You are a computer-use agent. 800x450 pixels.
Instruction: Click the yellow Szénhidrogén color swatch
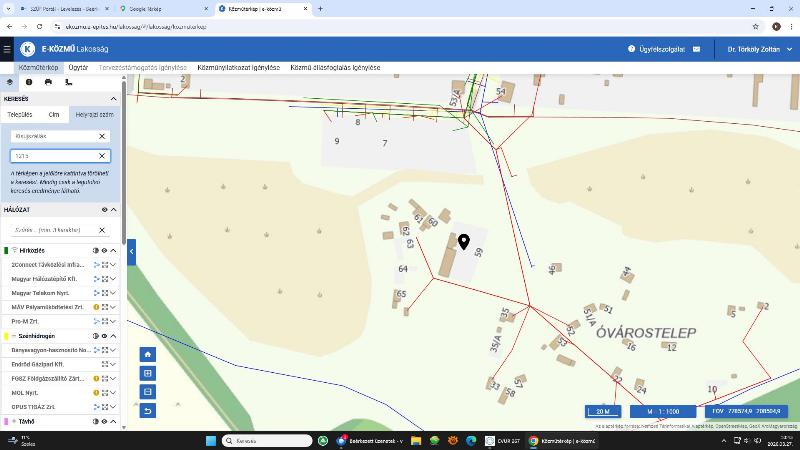click(x=6, y=336)
